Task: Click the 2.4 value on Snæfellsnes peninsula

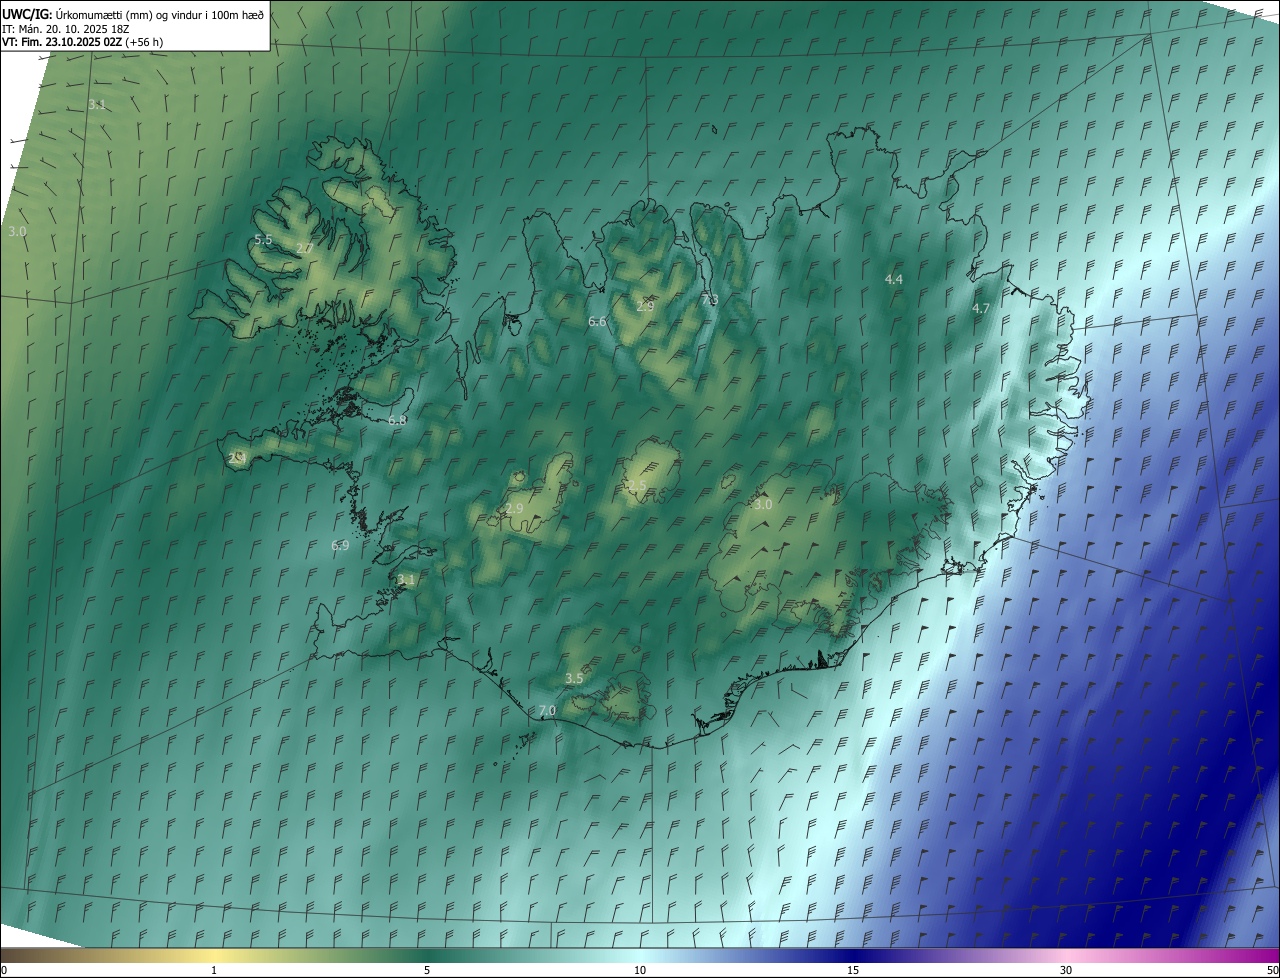Action: (237, 457)
